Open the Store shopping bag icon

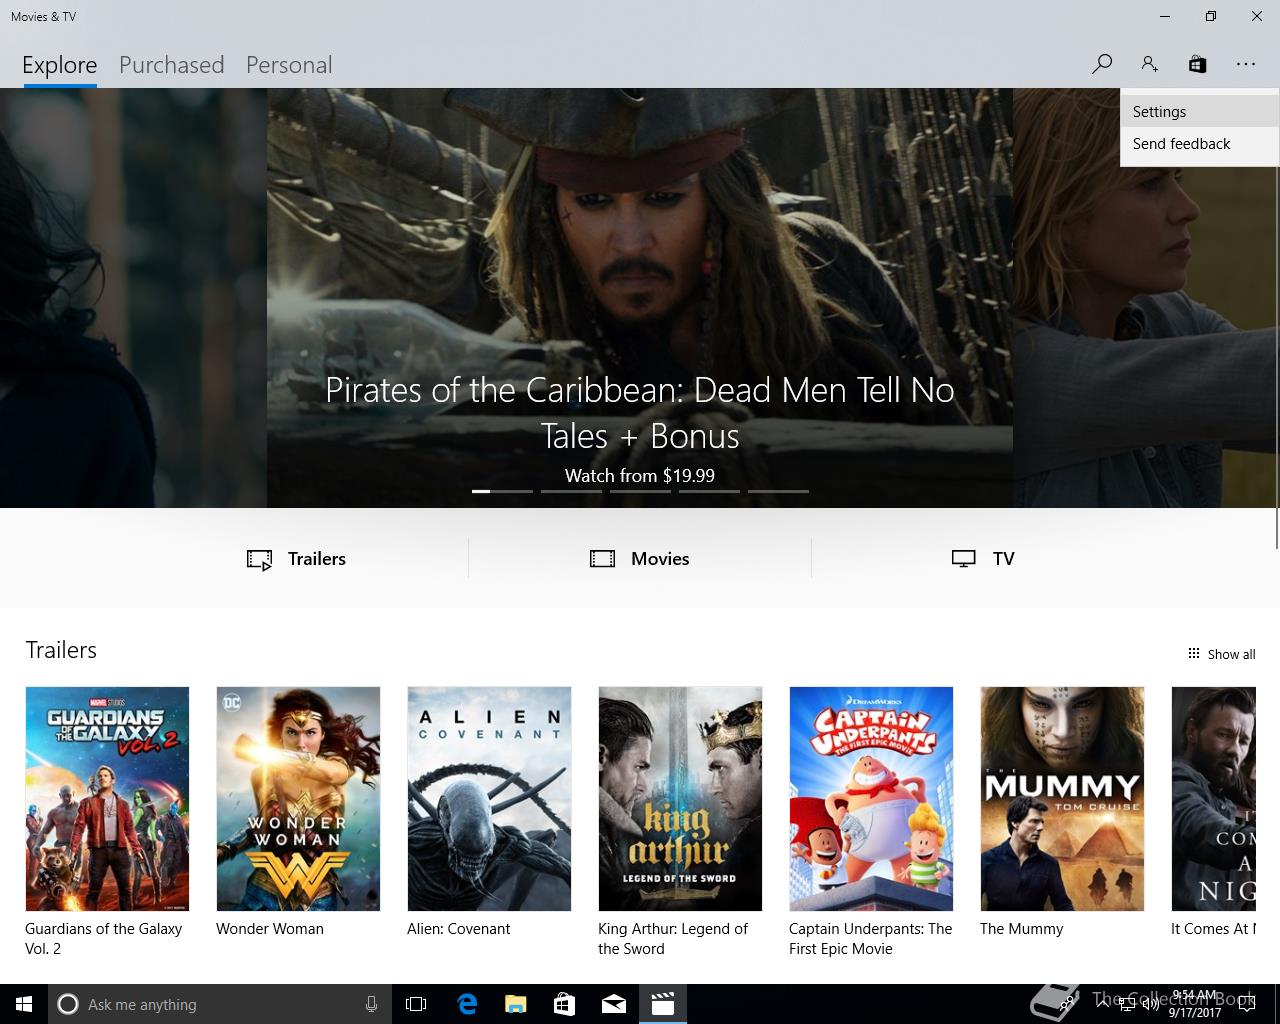pos(1197,64)
